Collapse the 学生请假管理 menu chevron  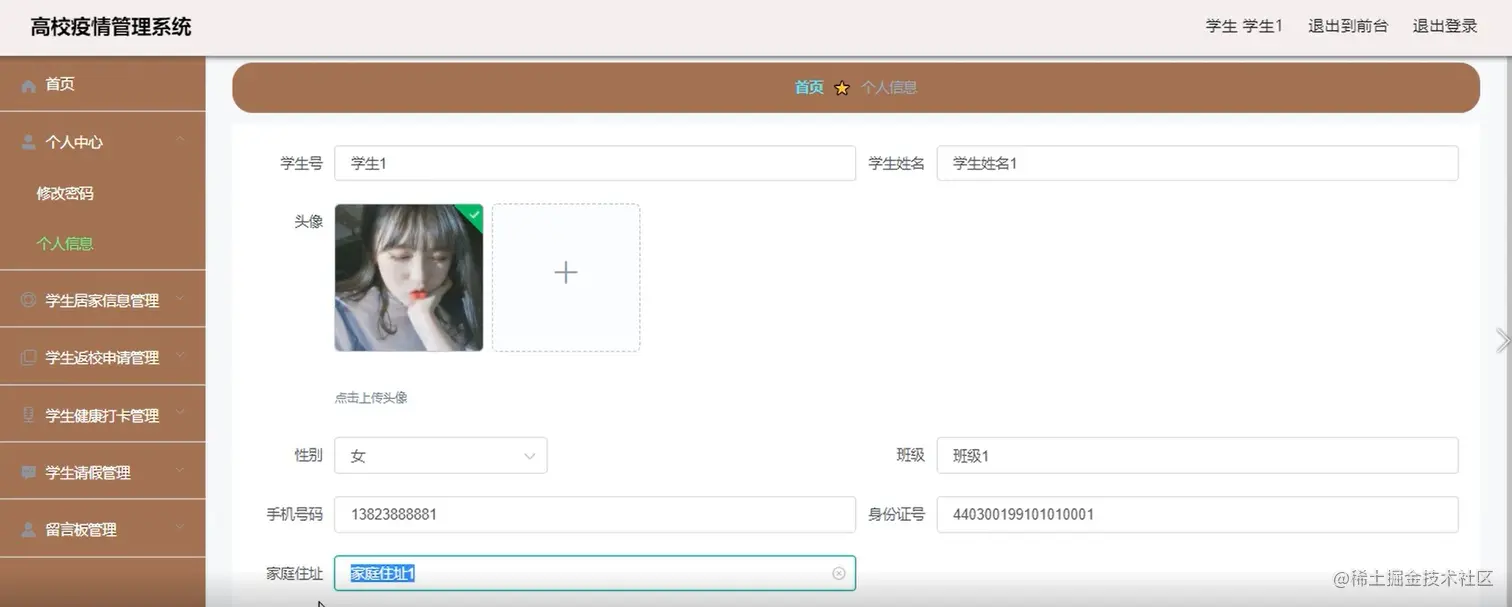(x=181, y=470)
